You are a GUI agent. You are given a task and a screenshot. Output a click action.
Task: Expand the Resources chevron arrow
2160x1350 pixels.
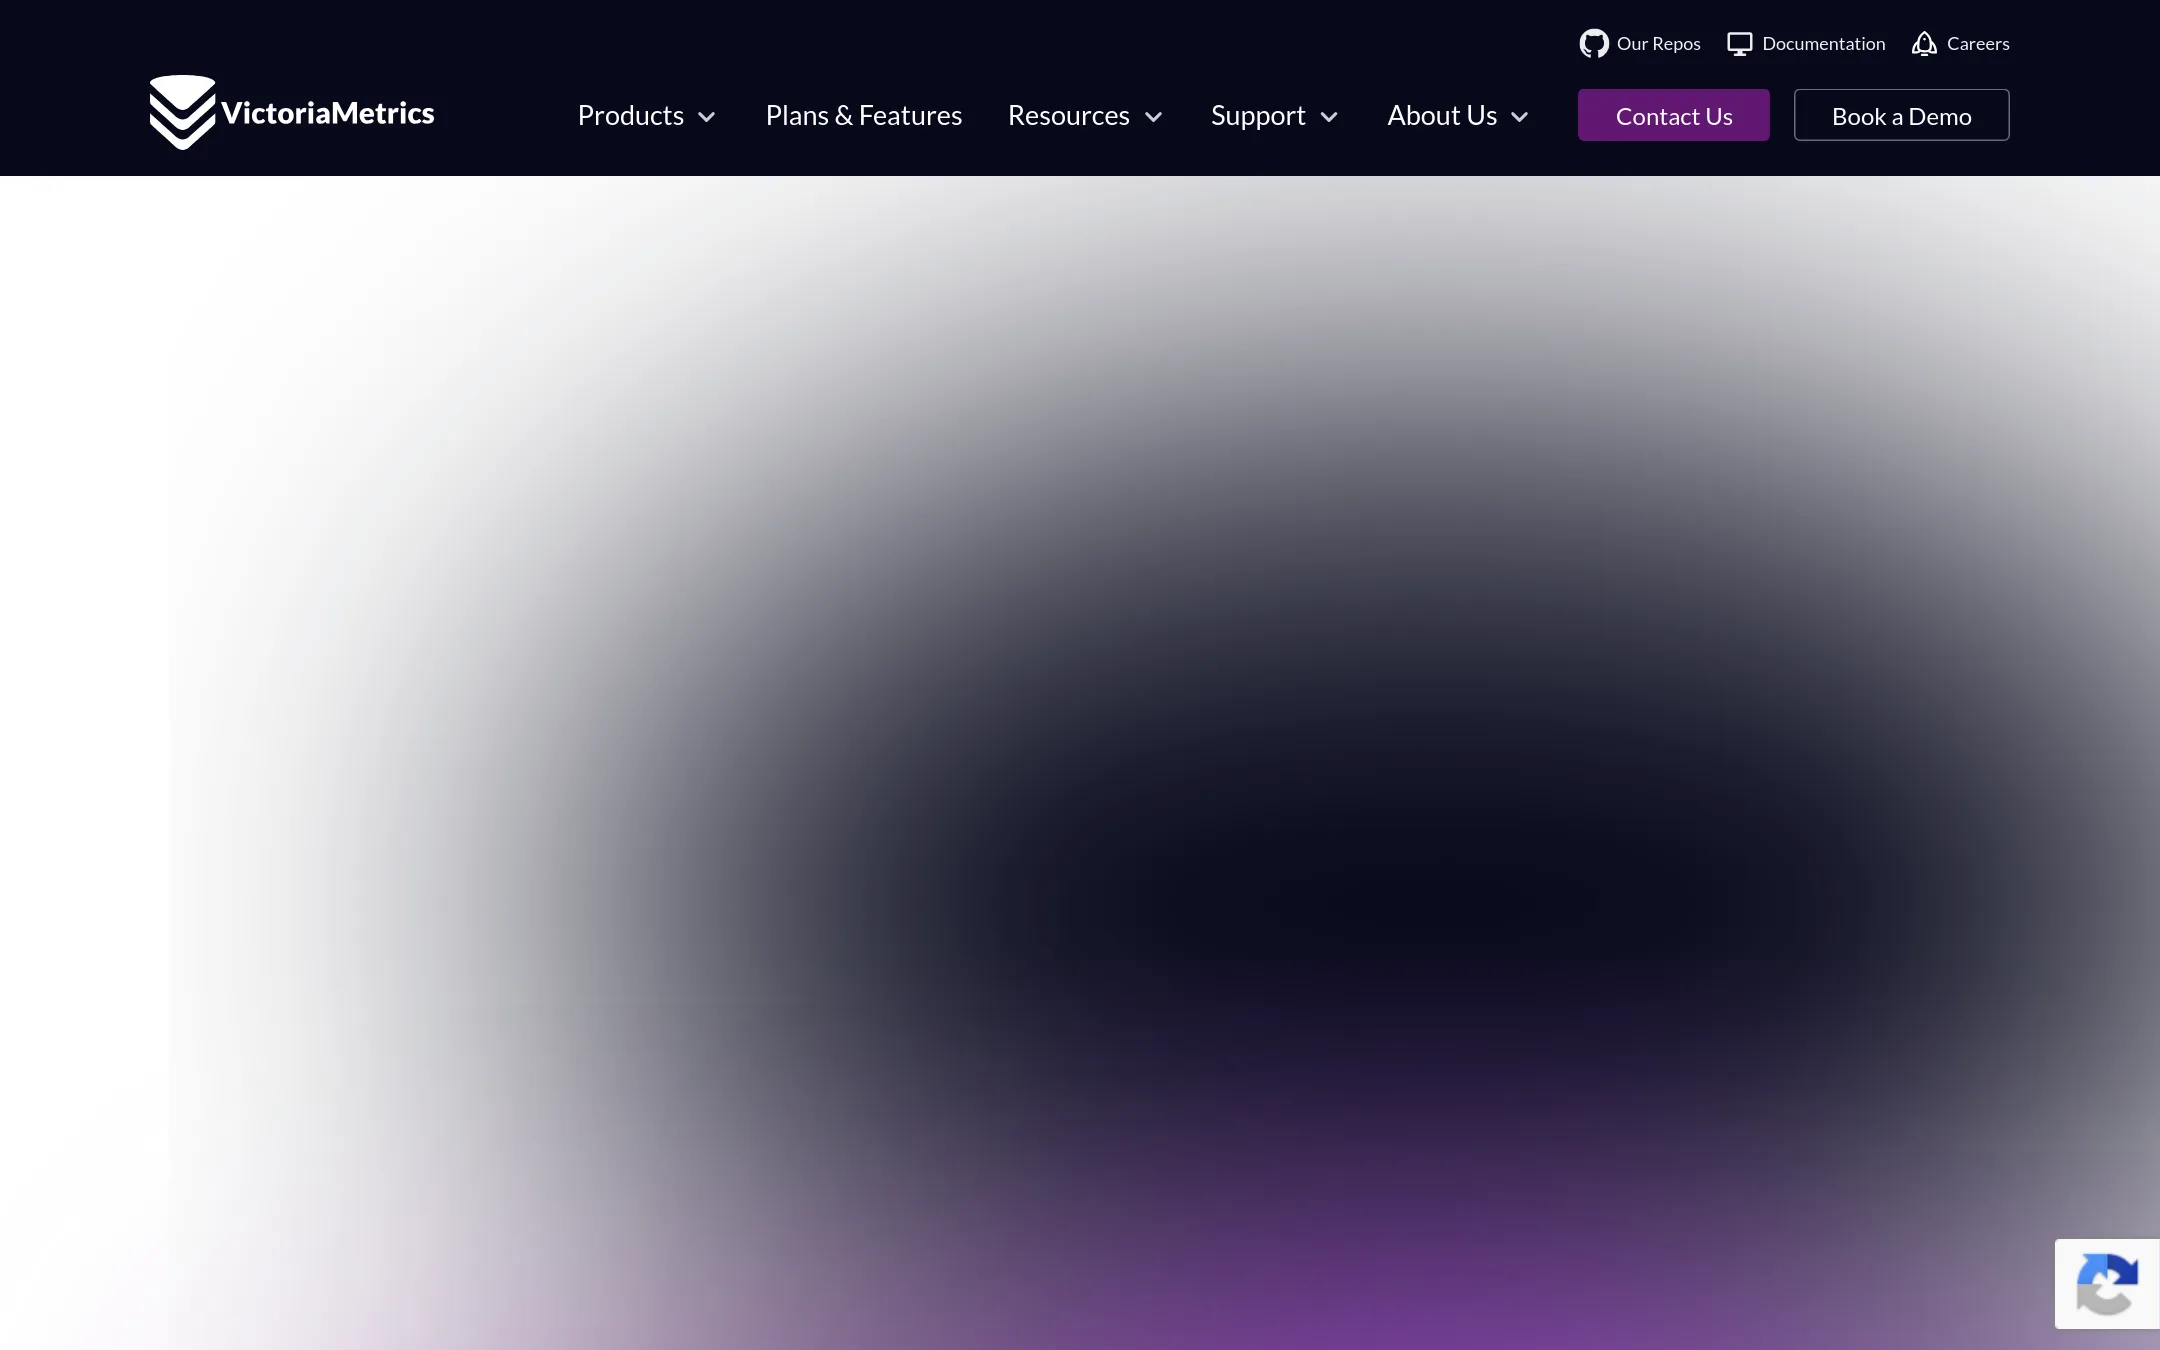(x=1153, y=117)
